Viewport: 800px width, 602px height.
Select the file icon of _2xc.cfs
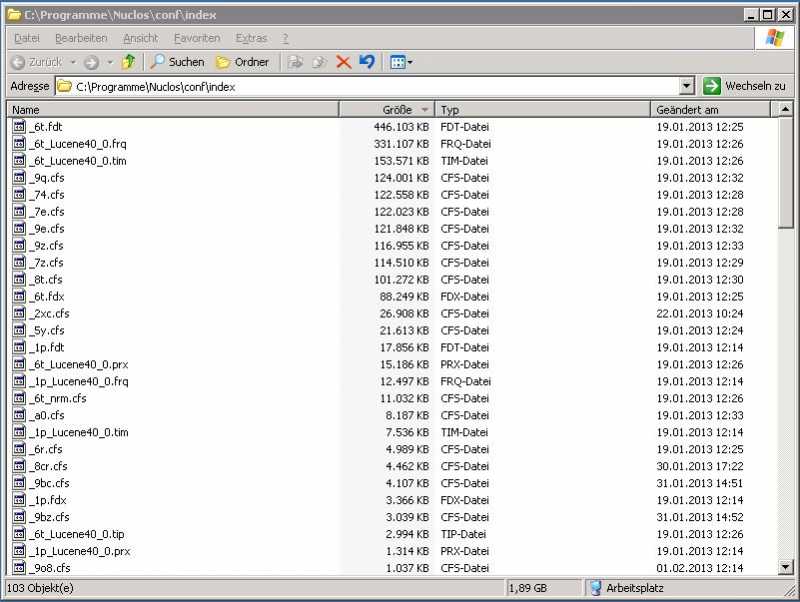click(19, 313)
